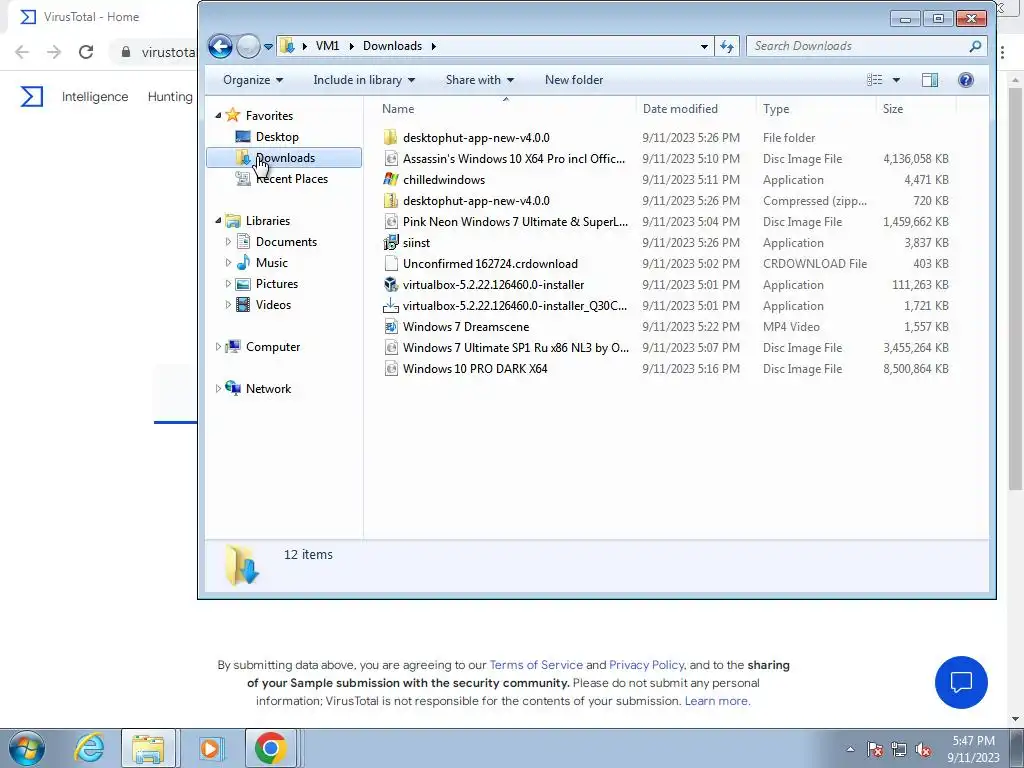This screenshot has width=1024, height=768.
Task: Select Windows 7 Dreamscene video icon
Action: click(391, 327)
